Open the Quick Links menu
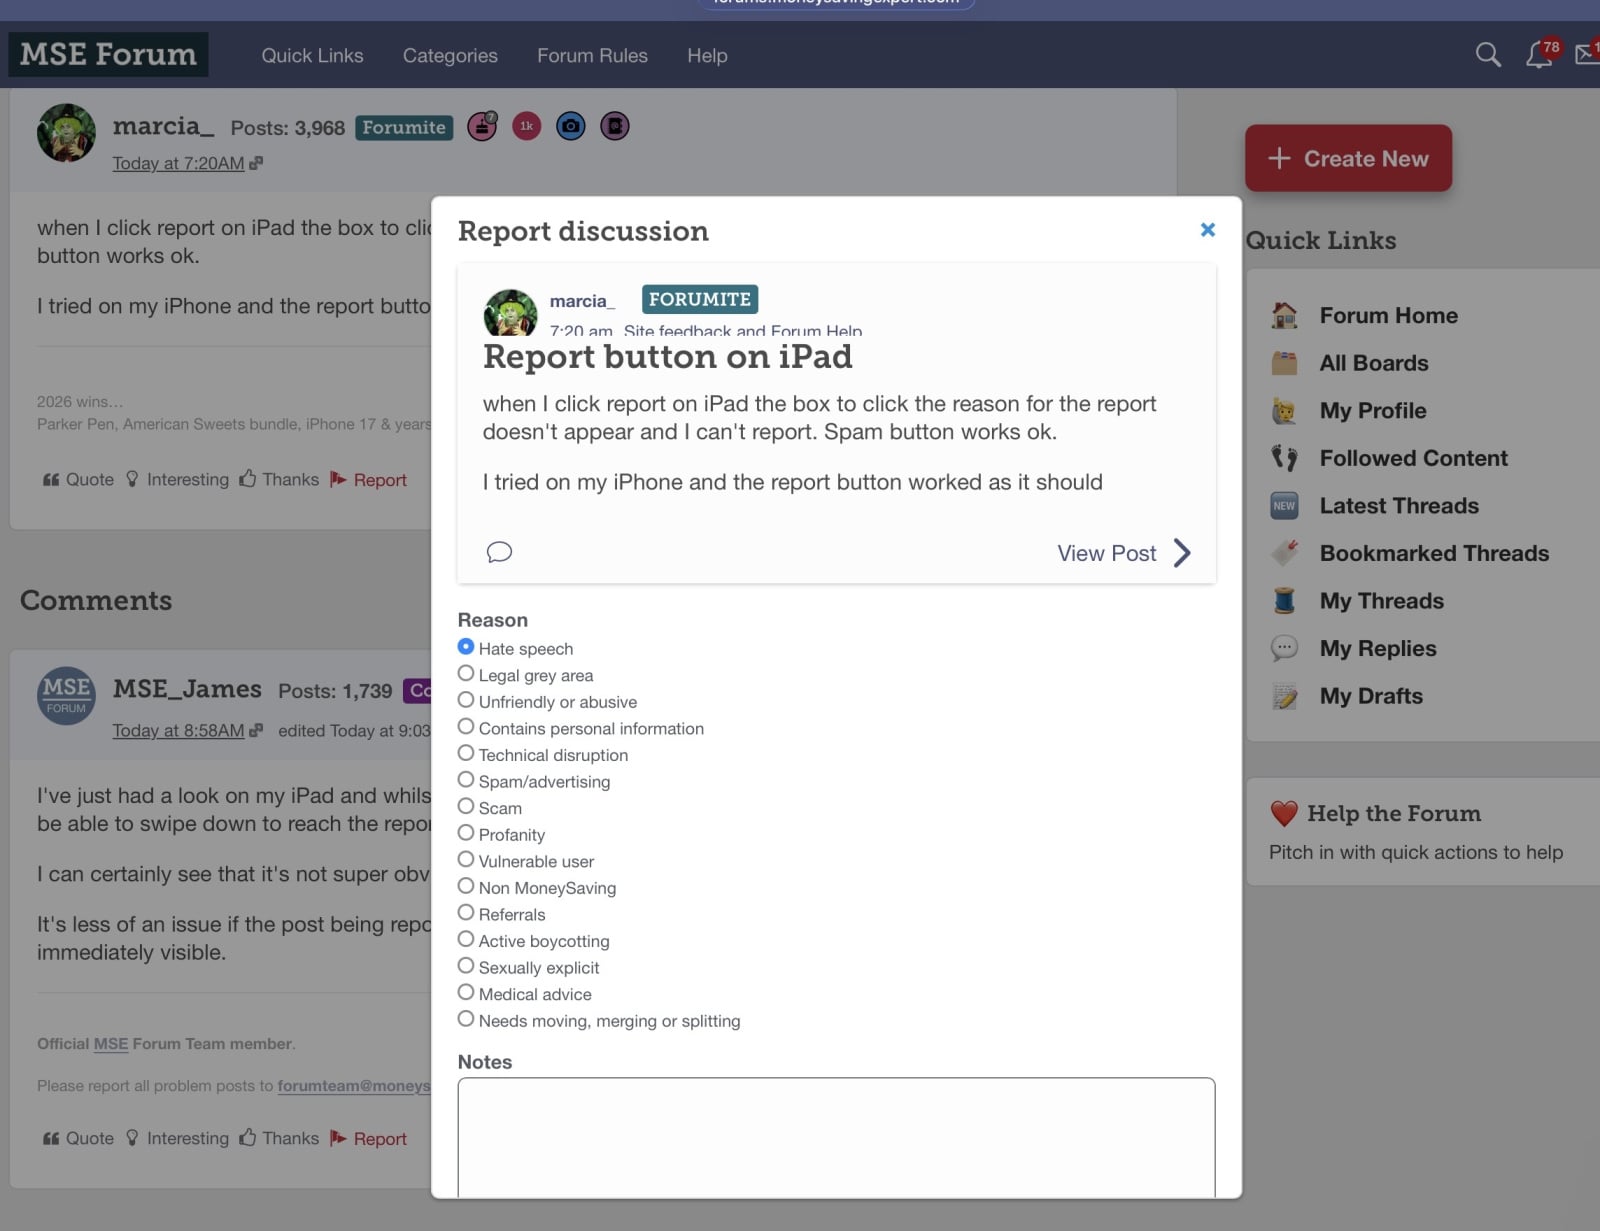 coord(312,56)
